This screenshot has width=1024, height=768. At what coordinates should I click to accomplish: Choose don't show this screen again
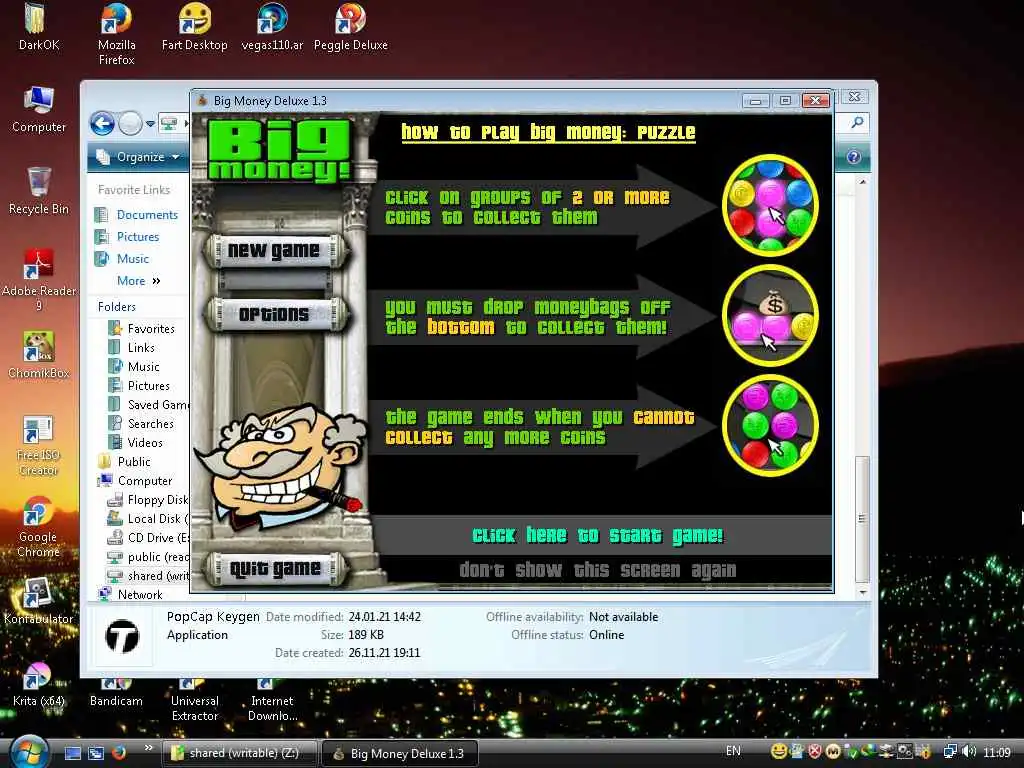(x=598, y=570)
